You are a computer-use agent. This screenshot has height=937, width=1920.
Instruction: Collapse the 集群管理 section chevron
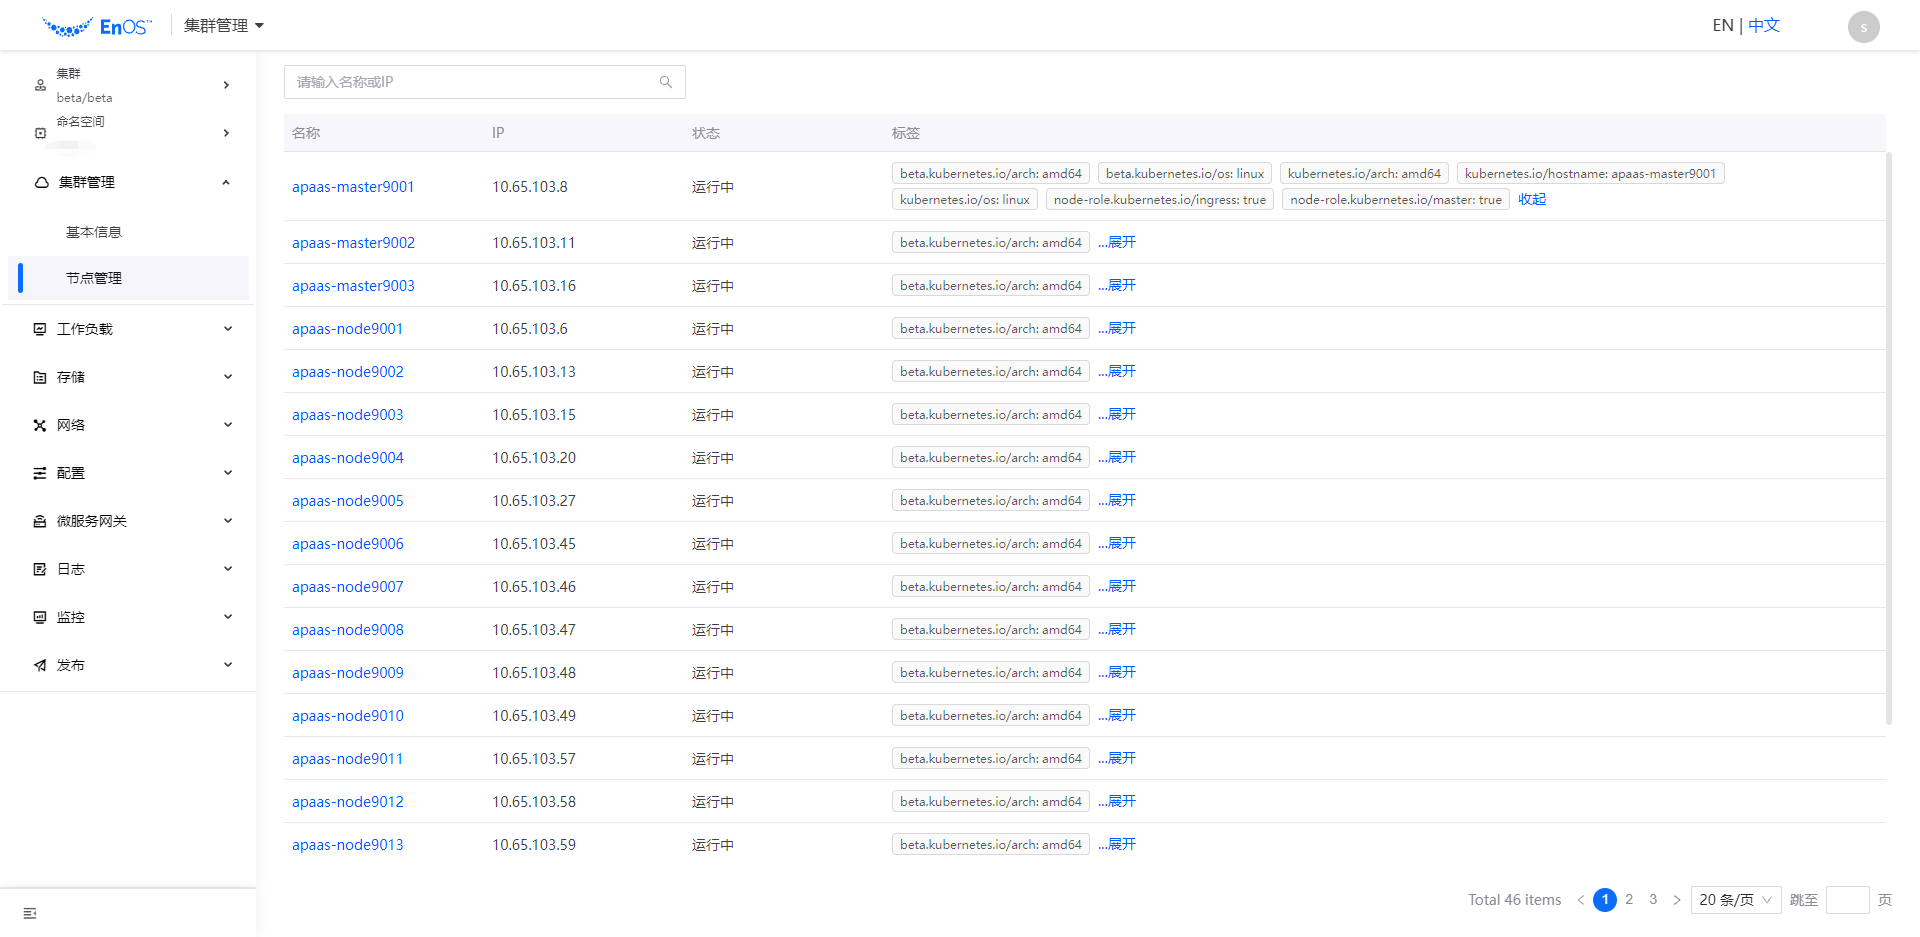226,182
